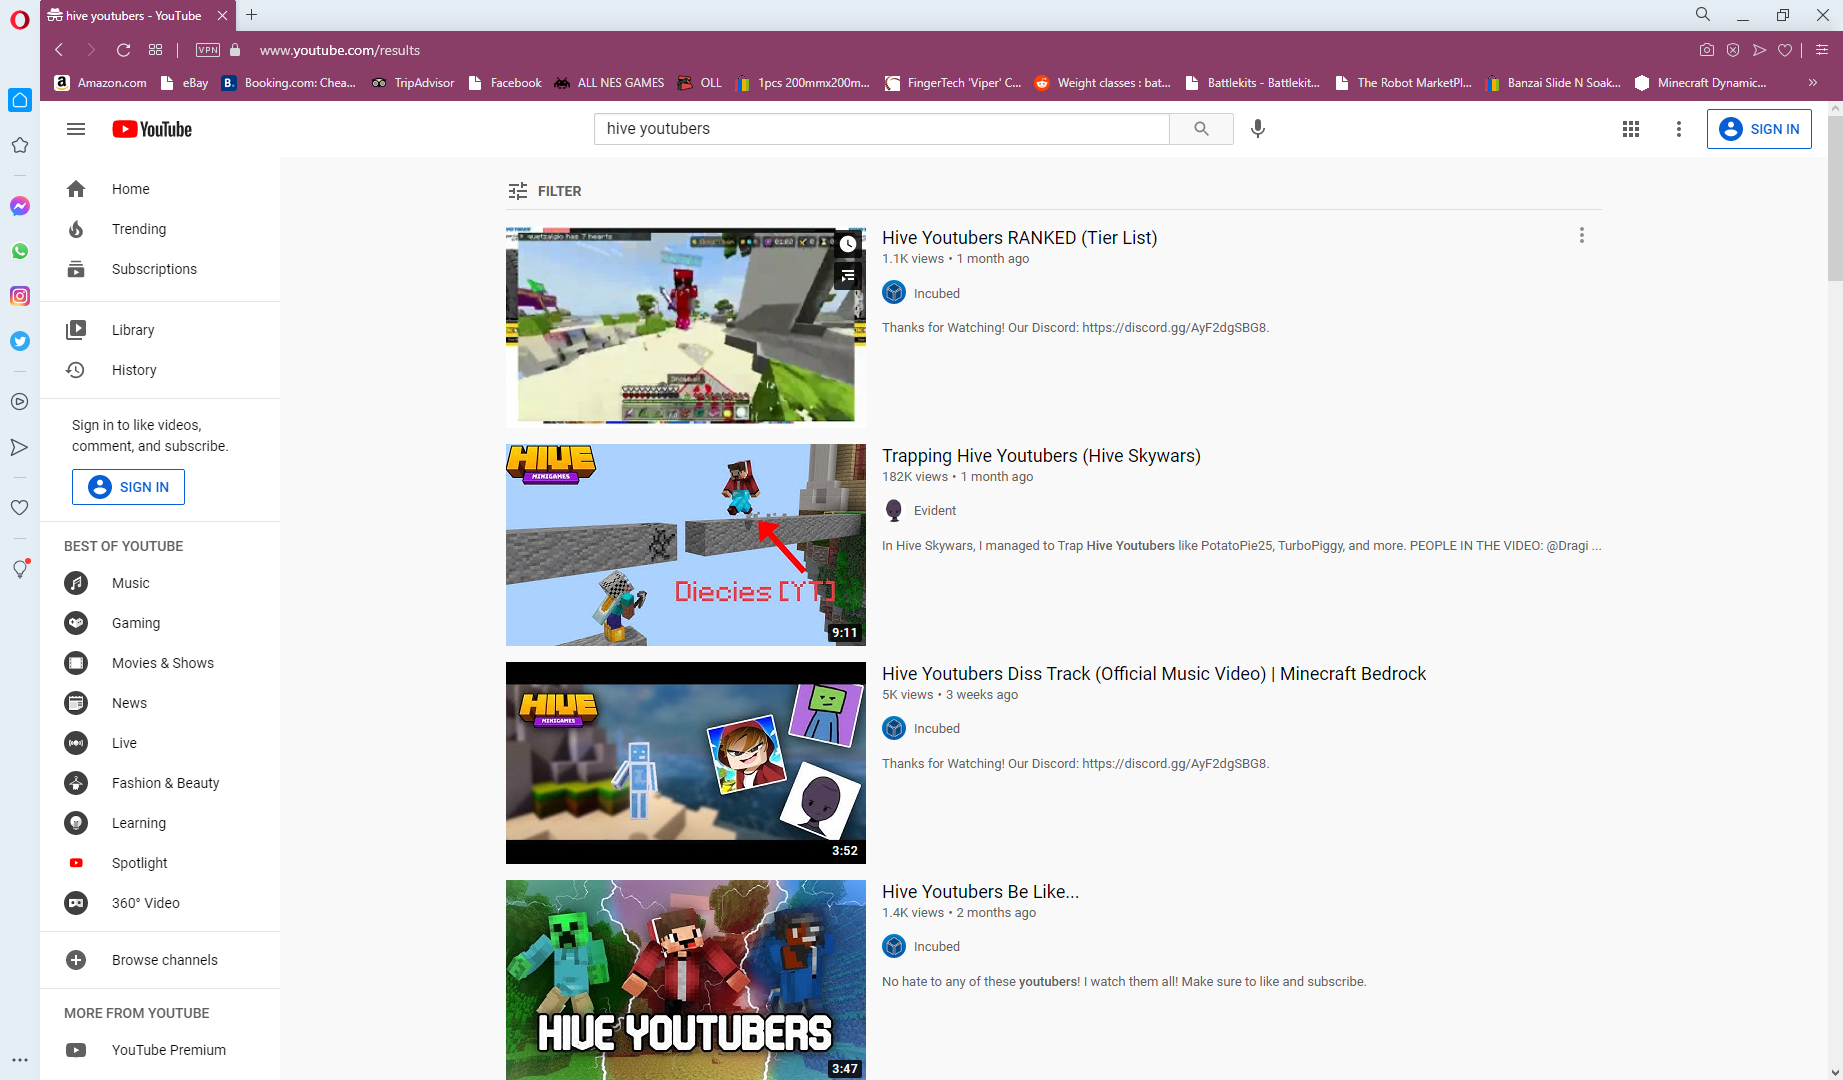The image size is (1843, 1080).
Task: Open options menu for Hive Youtubers RANKED video
Action: point(1581,235)
